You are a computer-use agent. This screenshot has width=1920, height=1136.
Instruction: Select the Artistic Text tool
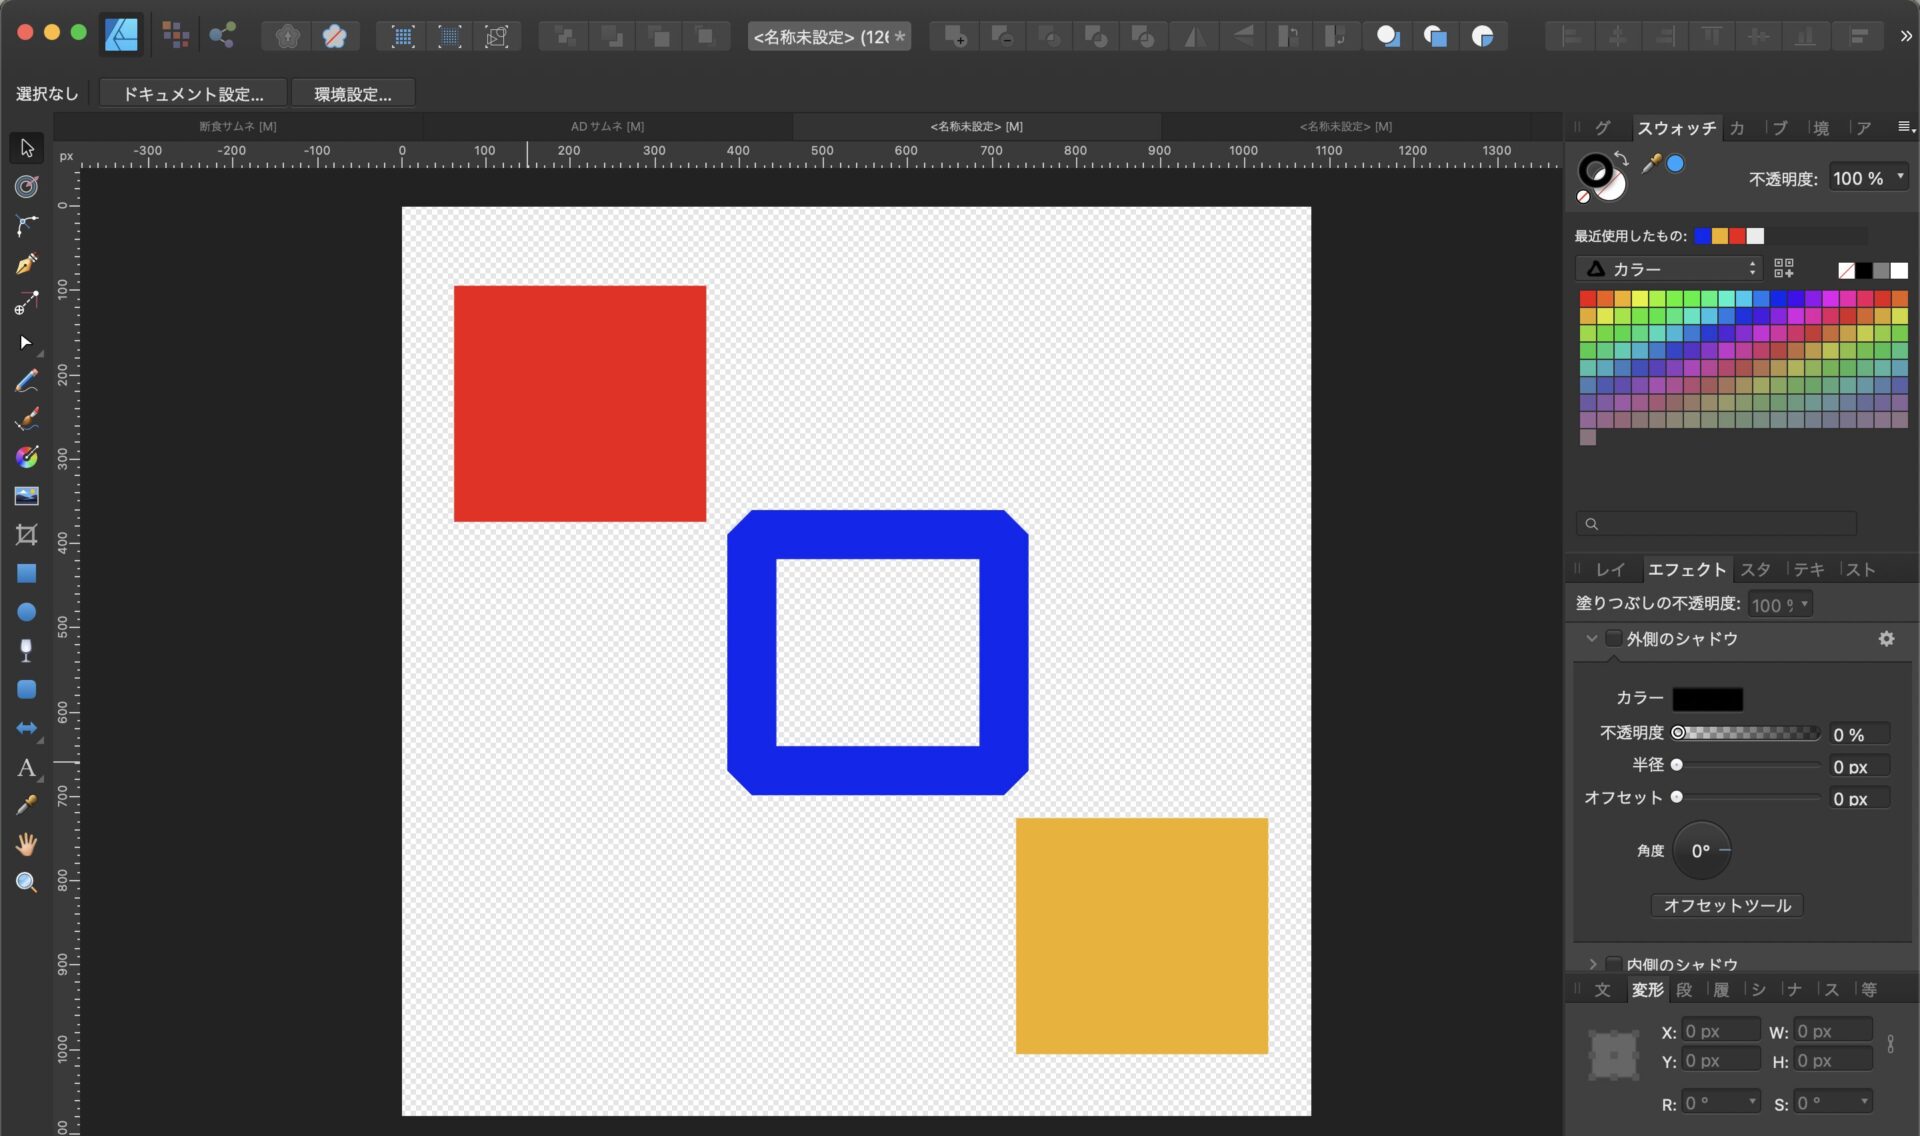click(x=27, y=767)
